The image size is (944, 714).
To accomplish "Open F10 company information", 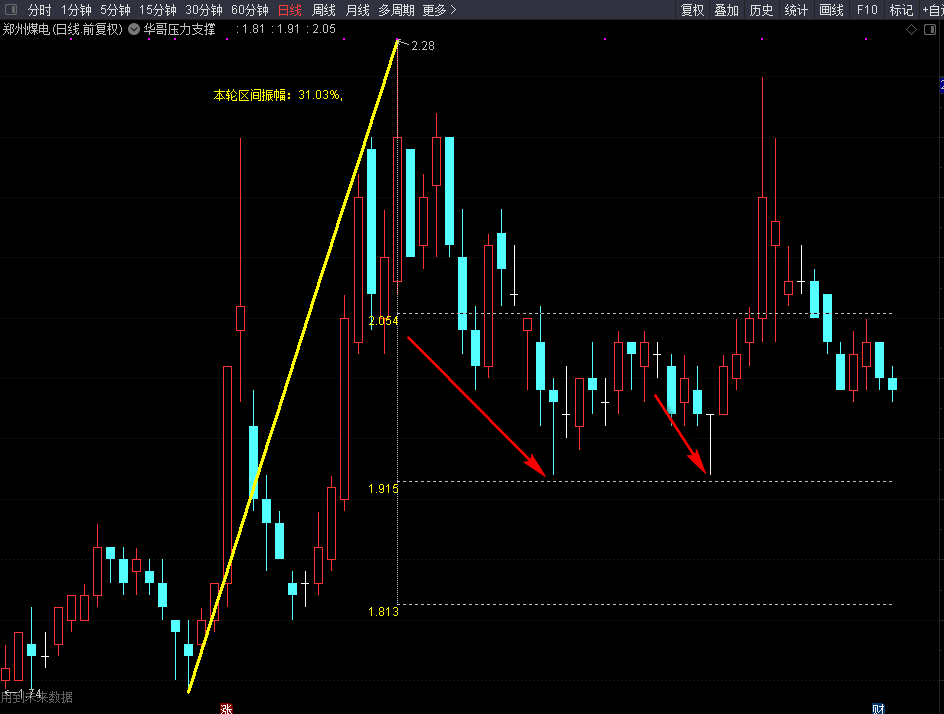I will 867,10.
